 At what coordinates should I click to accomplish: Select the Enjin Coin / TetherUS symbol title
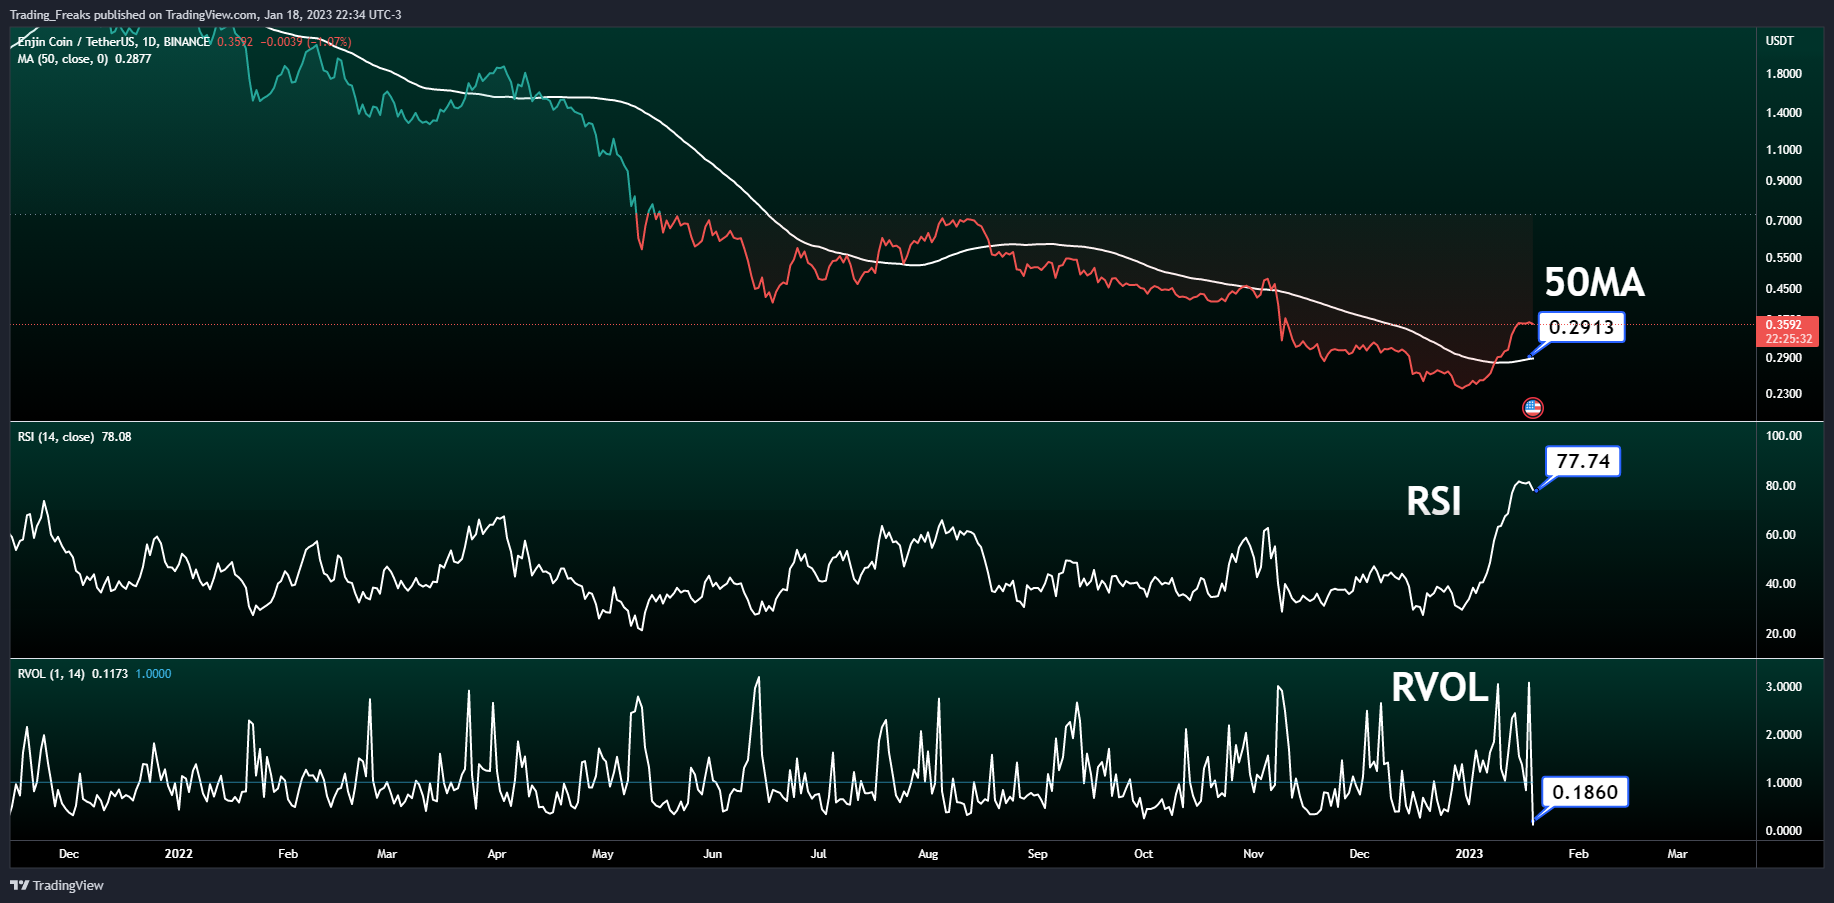click(x=114, y=42)
